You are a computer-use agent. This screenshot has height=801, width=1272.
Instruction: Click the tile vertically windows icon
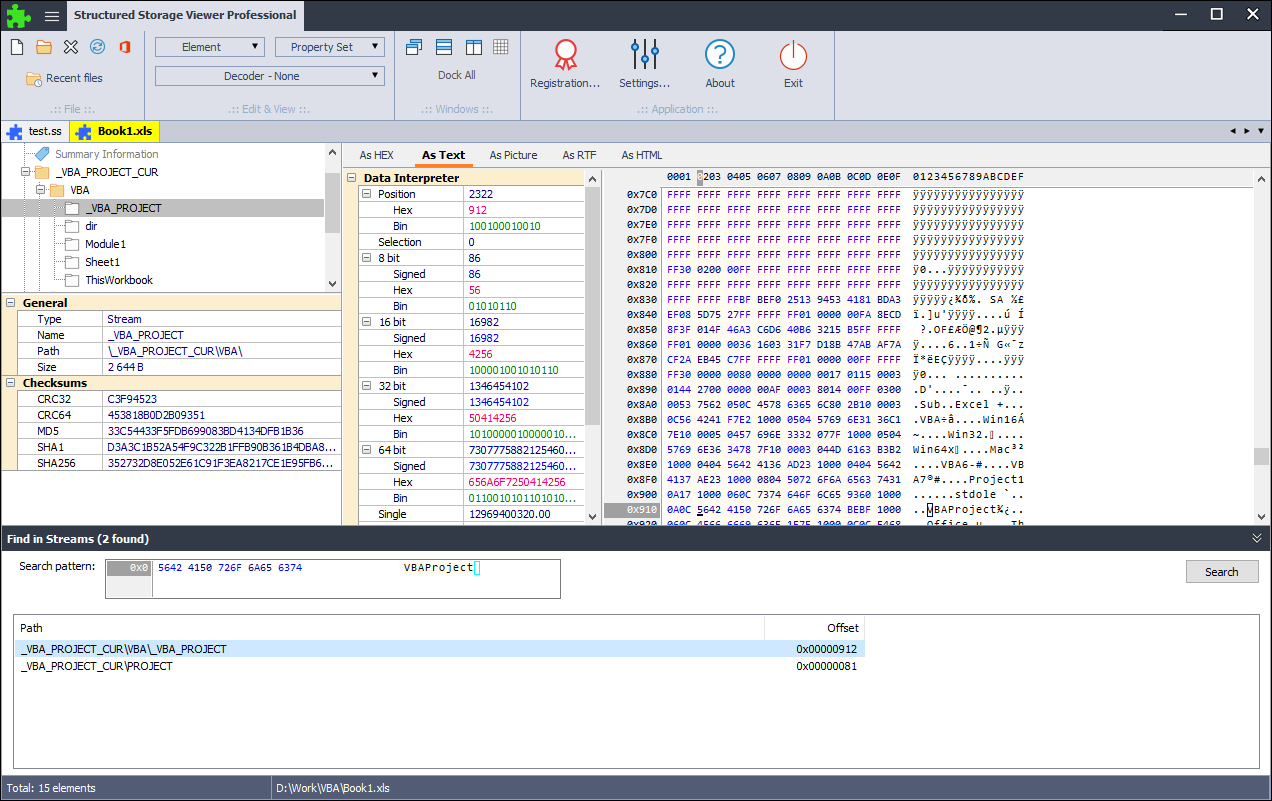pos(473,47)
